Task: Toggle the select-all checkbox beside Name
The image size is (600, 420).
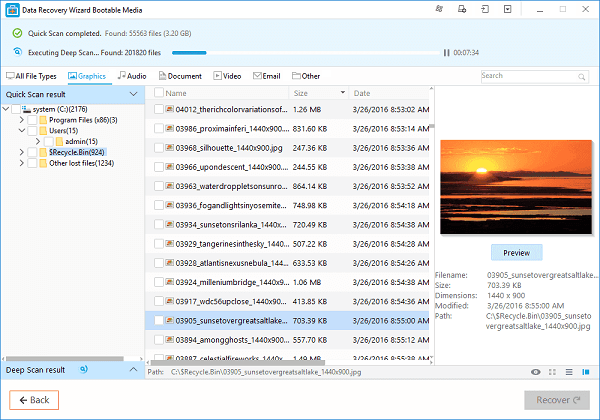Action: [156, 93]
